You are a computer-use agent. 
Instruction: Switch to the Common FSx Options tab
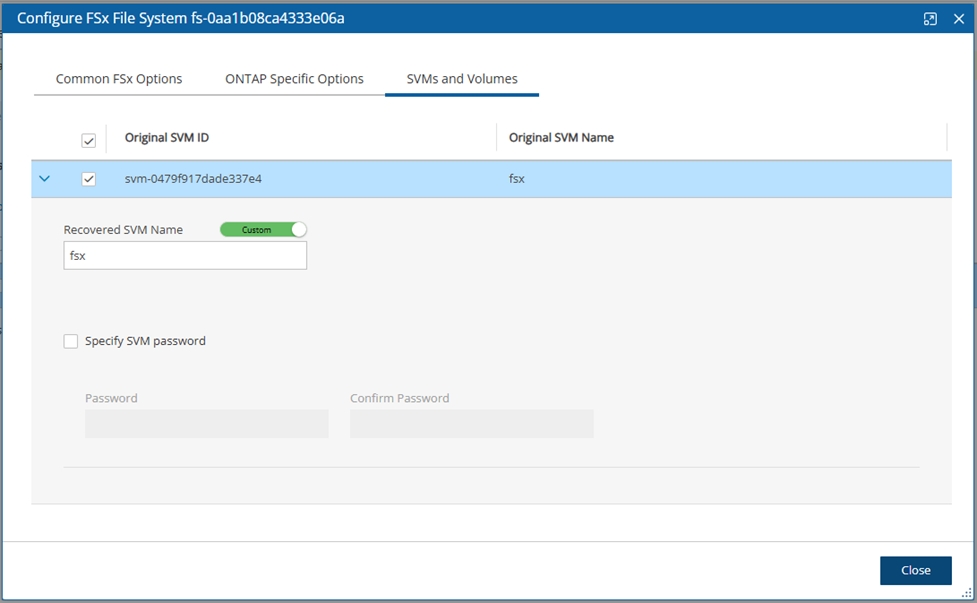click(119, 79)
